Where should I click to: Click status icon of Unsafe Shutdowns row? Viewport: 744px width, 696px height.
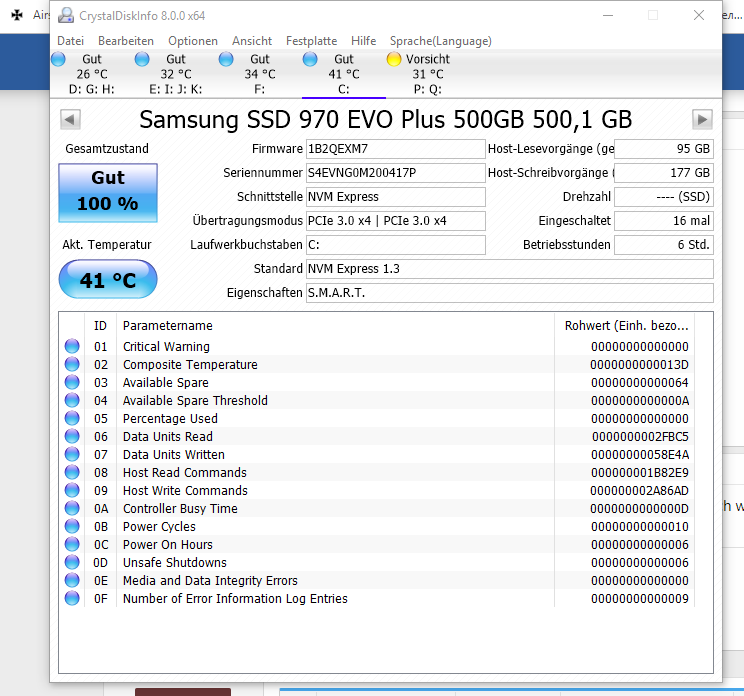point(72,563)
